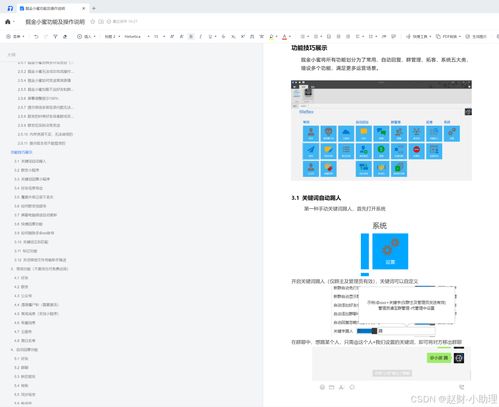
Task: Collapse section 4 in the outline tree
Action: coord(12,269)
